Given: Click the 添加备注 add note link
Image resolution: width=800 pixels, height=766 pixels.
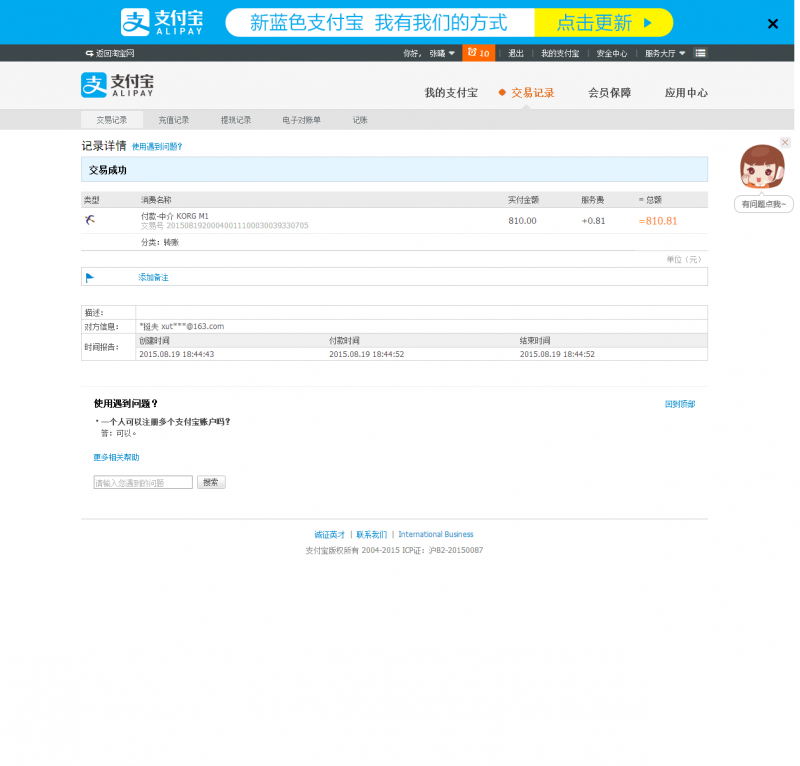Looking at the screenshot, I should [153, 277].
